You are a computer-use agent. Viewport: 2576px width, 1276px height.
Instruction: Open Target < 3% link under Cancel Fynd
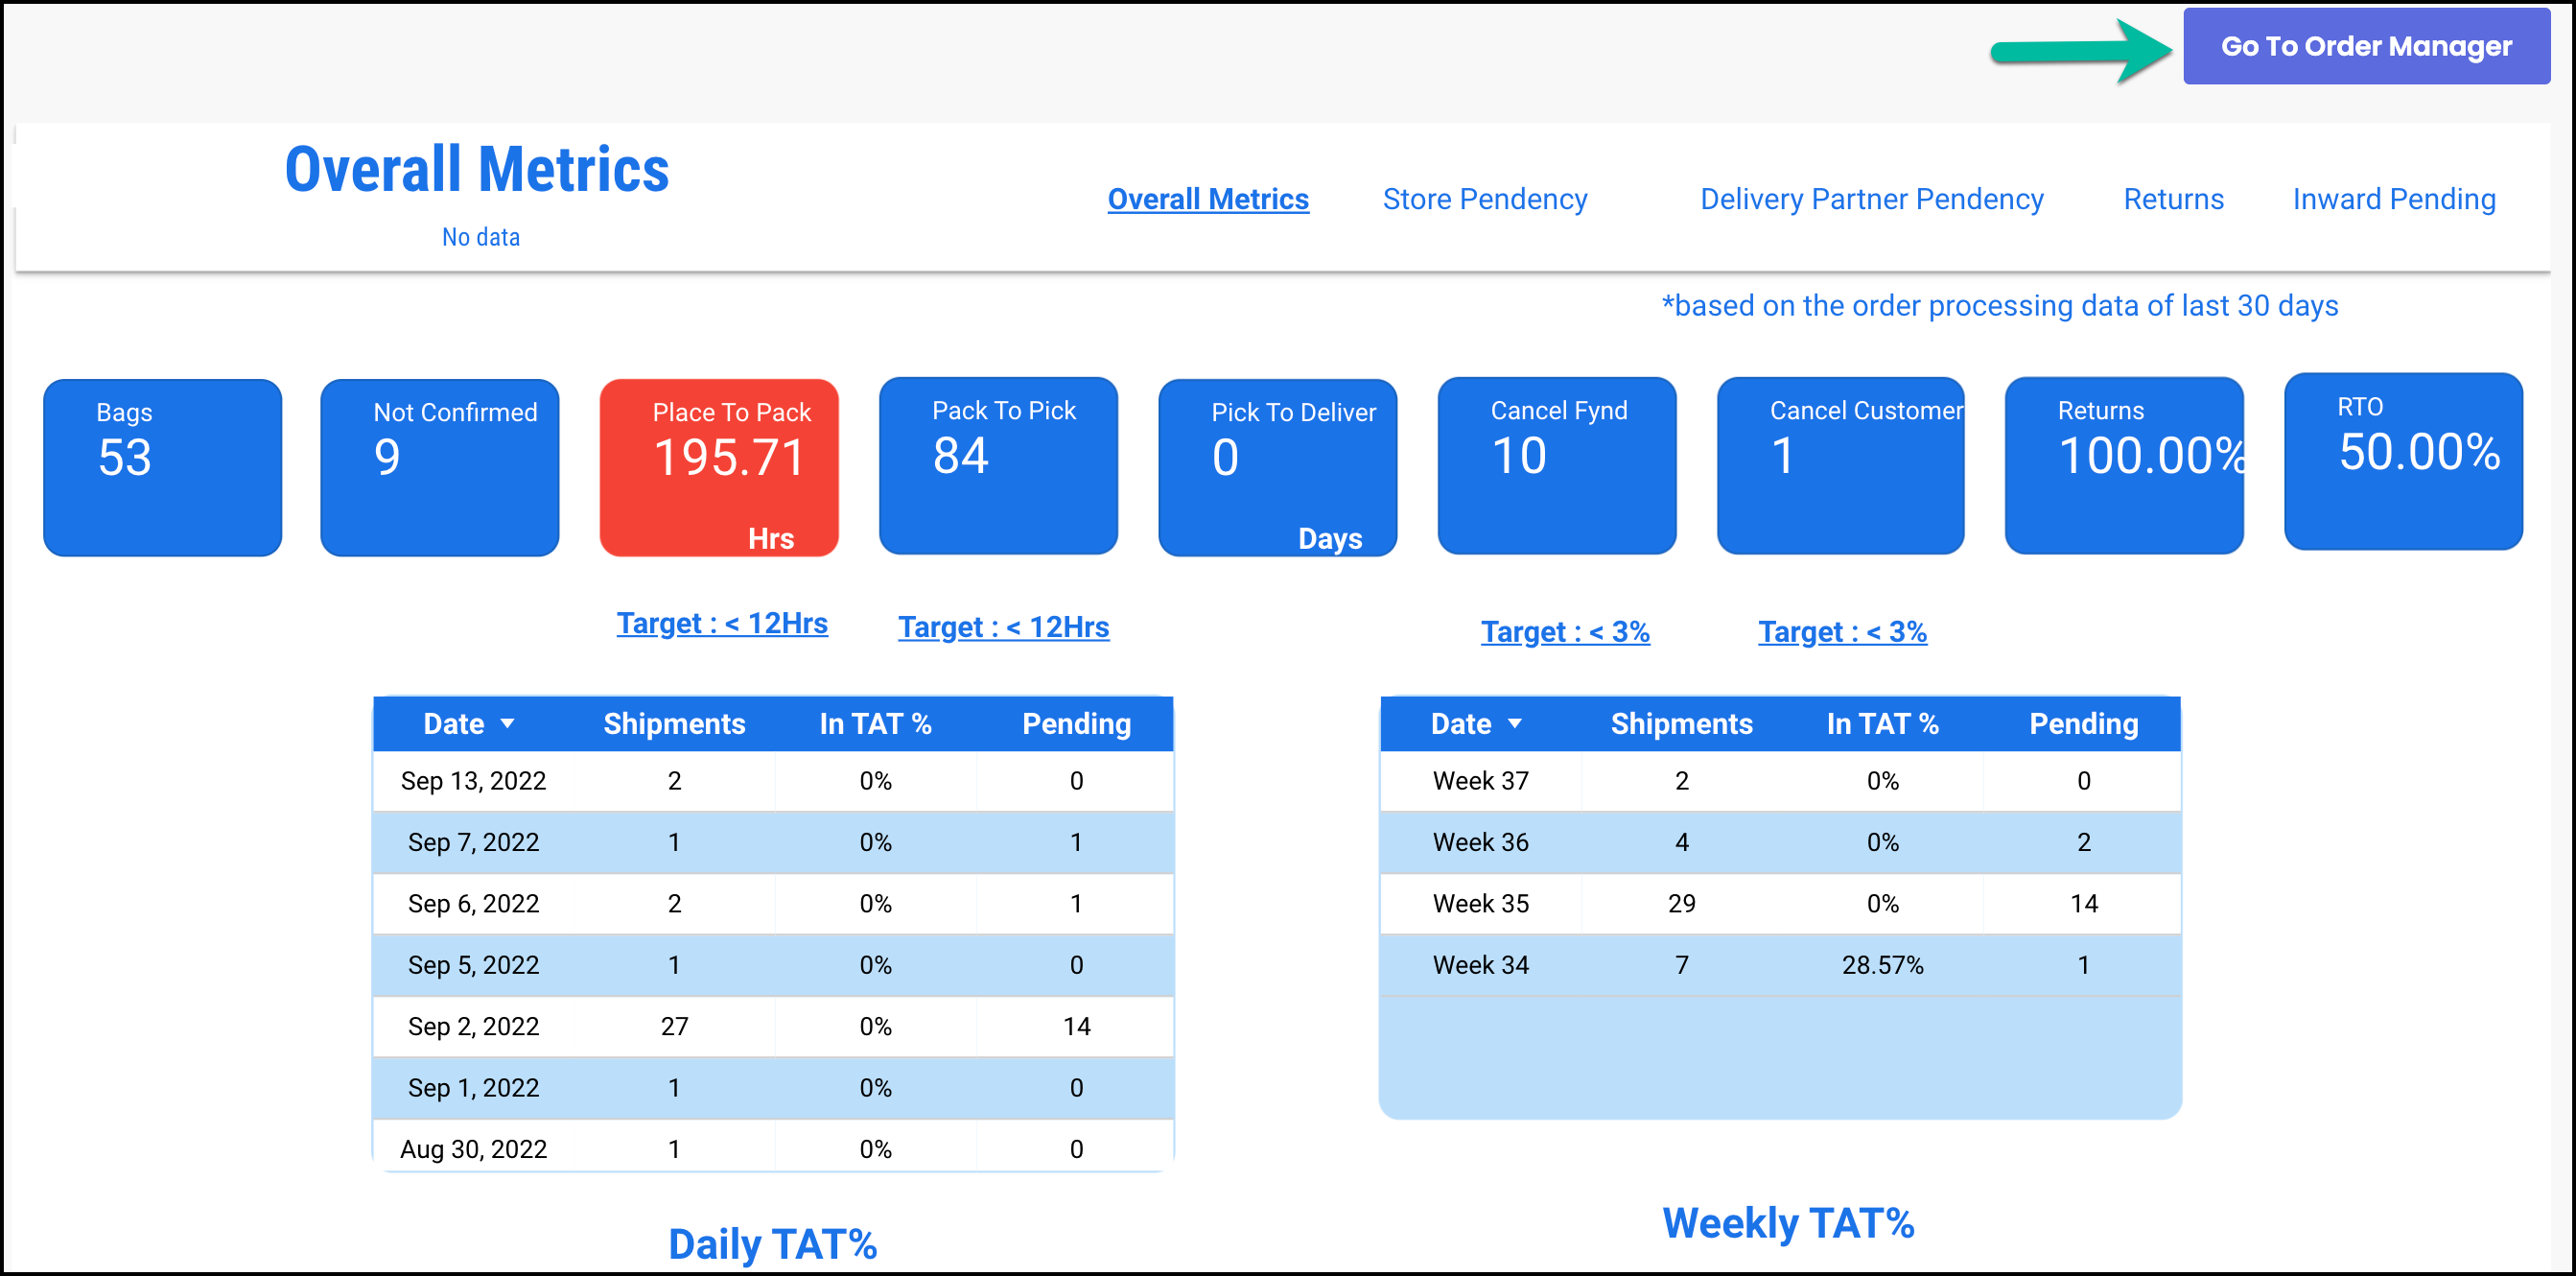[x=1565, y=632]
